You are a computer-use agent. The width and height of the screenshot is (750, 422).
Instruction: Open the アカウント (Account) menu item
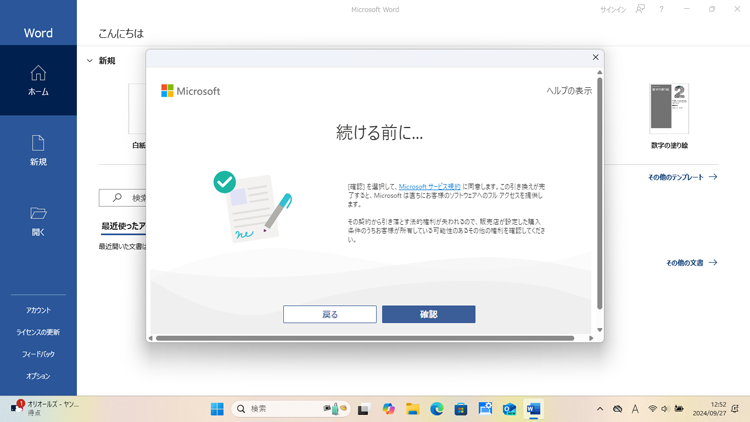point(38,310)
